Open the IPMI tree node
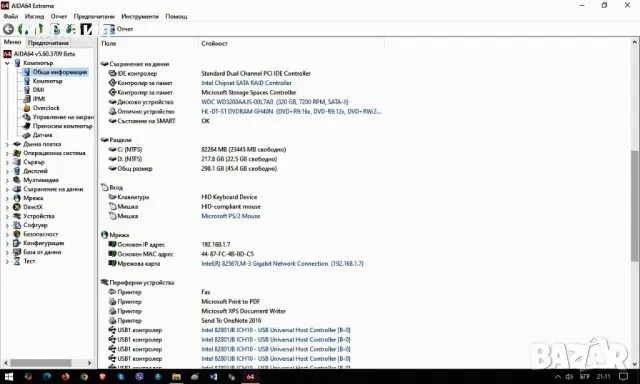 tap(39, 99)
